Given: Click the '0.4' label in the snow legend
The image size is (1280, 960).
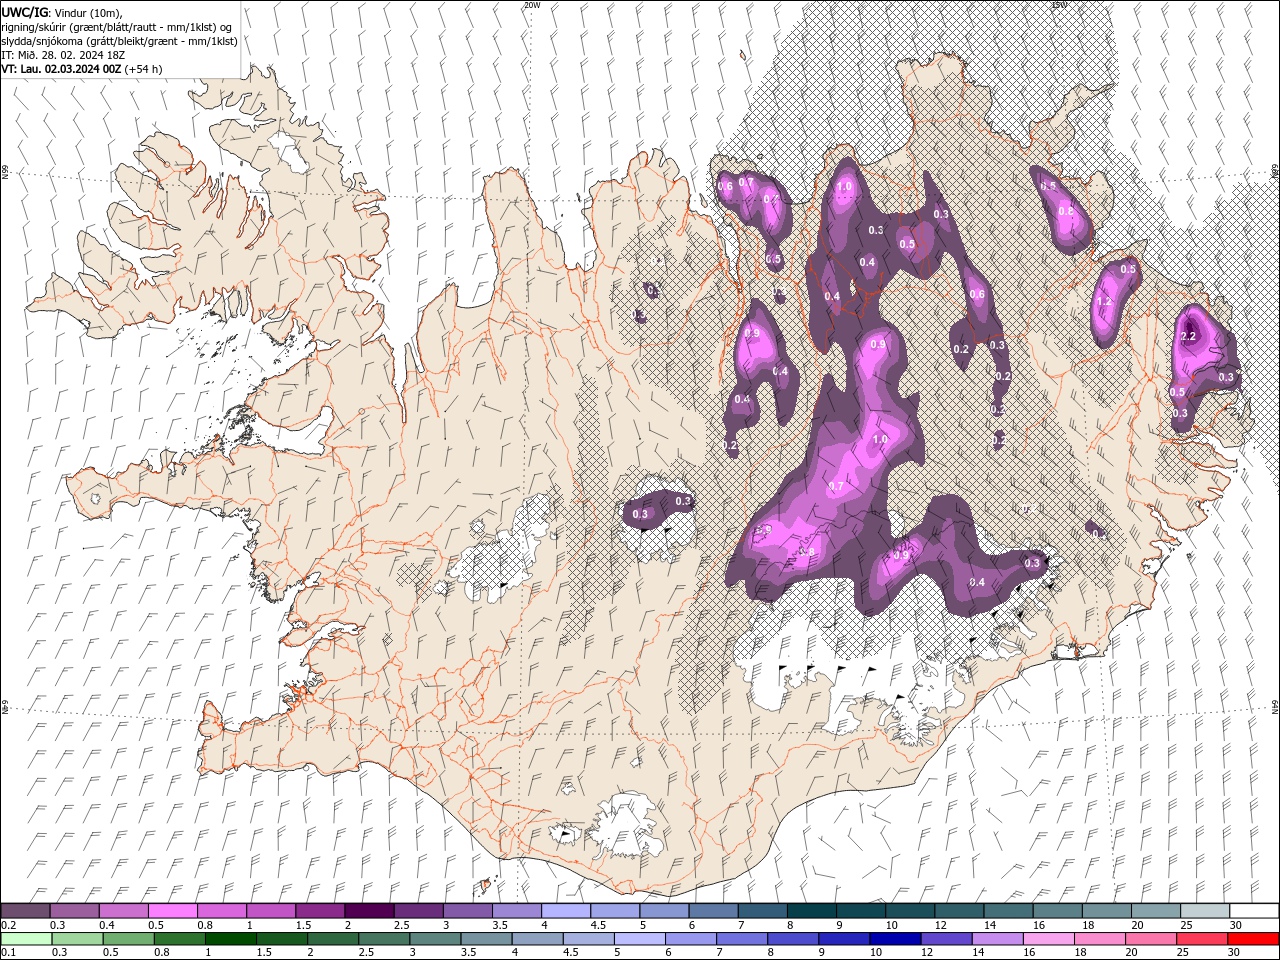Looking at the screenshot, I should point(107,925).
